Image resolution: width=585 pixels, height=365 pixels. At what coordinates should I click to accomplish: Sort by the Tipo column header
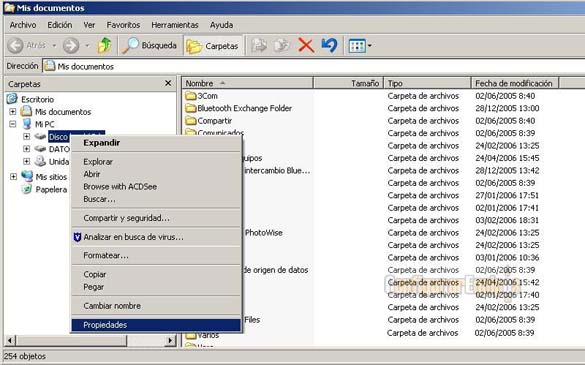[x=428, y=83]
